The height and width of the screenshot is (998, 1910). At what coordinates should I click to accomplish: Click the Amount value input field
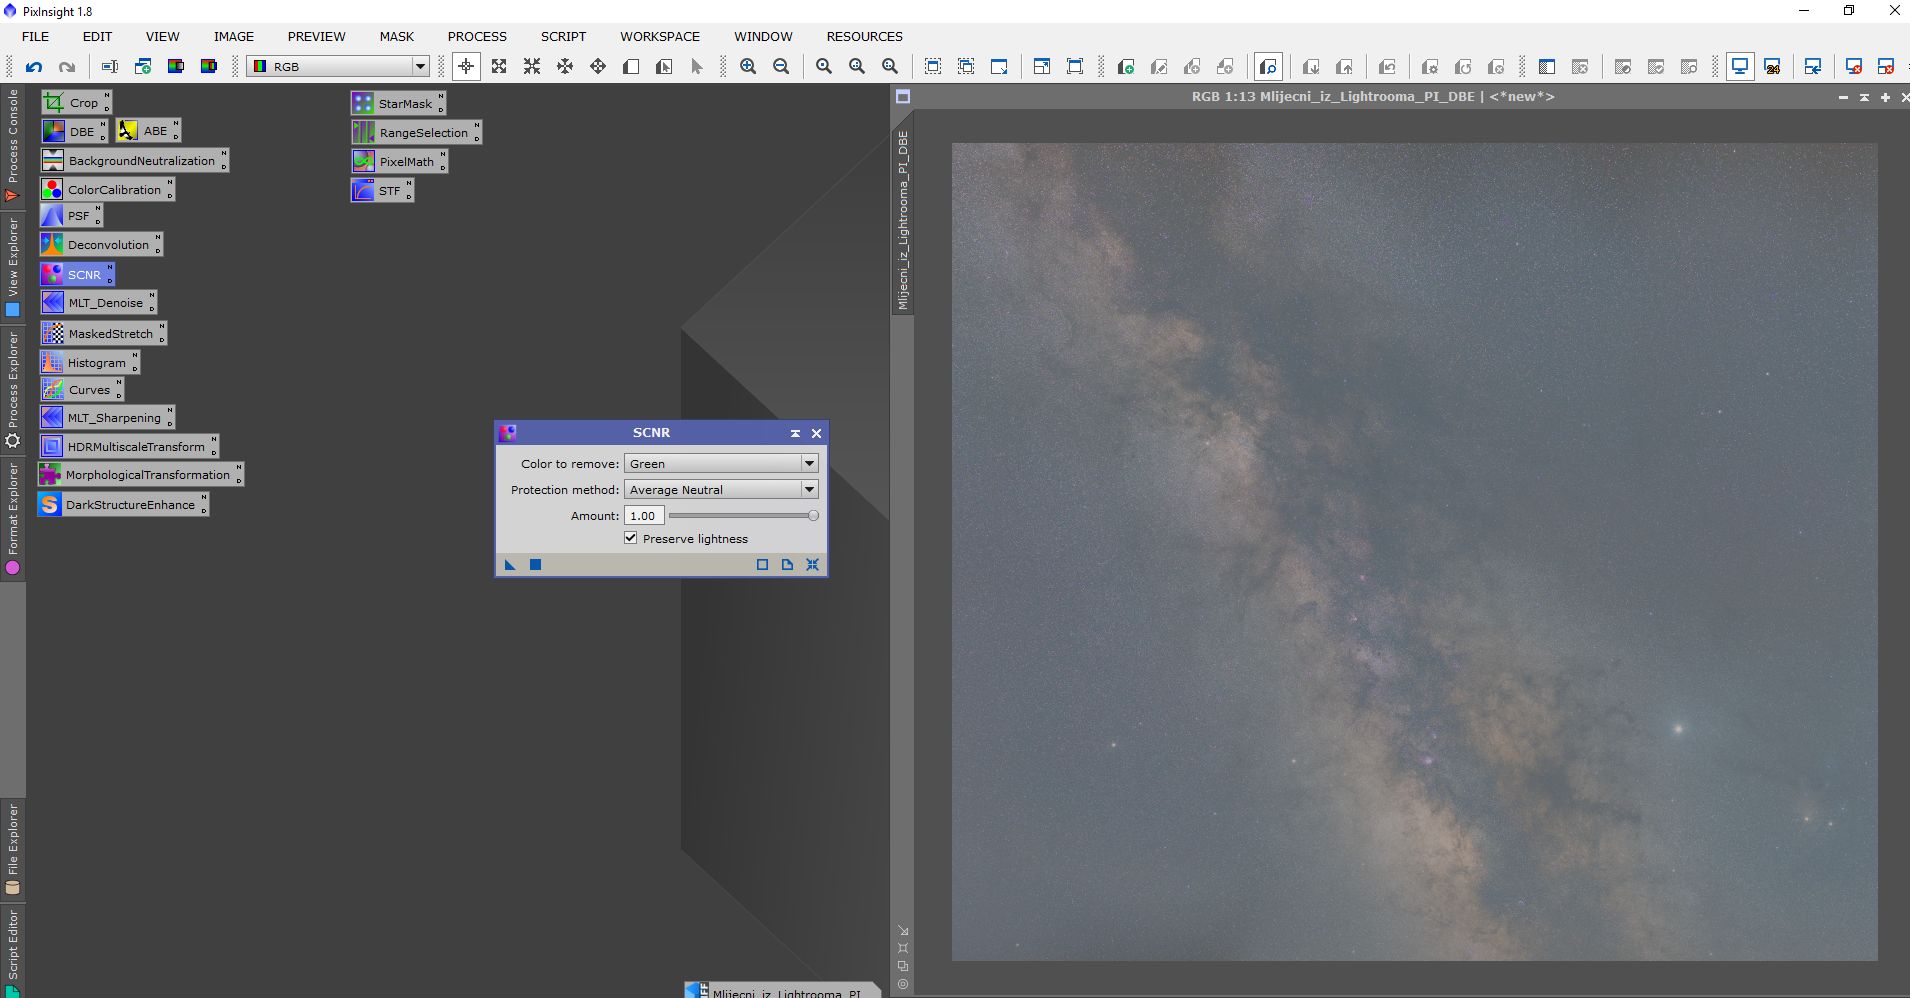click(x=644, y=516)
